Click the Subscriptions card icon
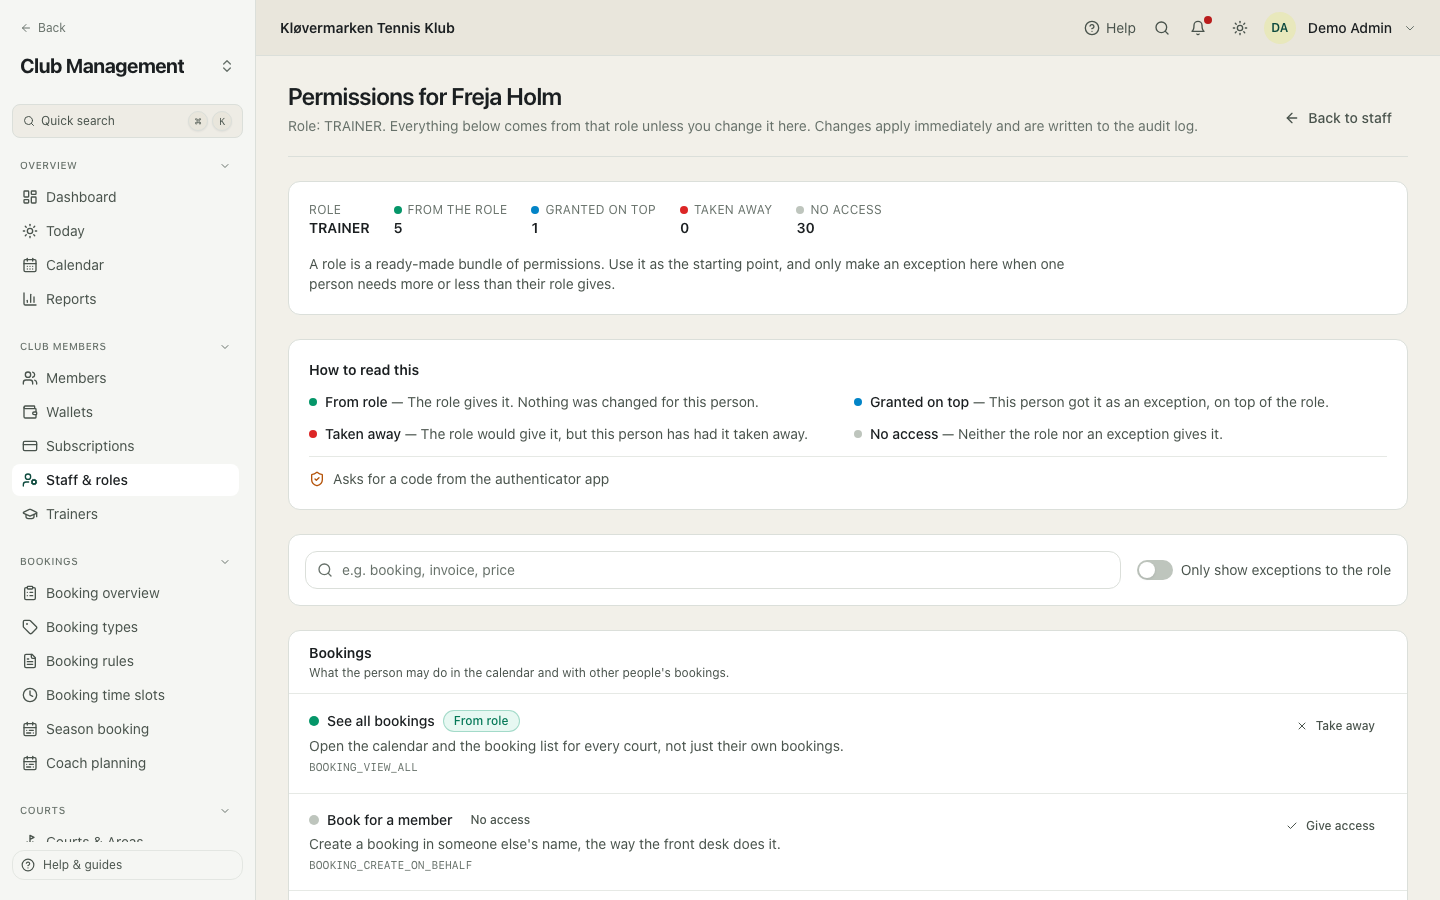Image resolution: width=1440 pixels, height=900 pixels. 30,446
